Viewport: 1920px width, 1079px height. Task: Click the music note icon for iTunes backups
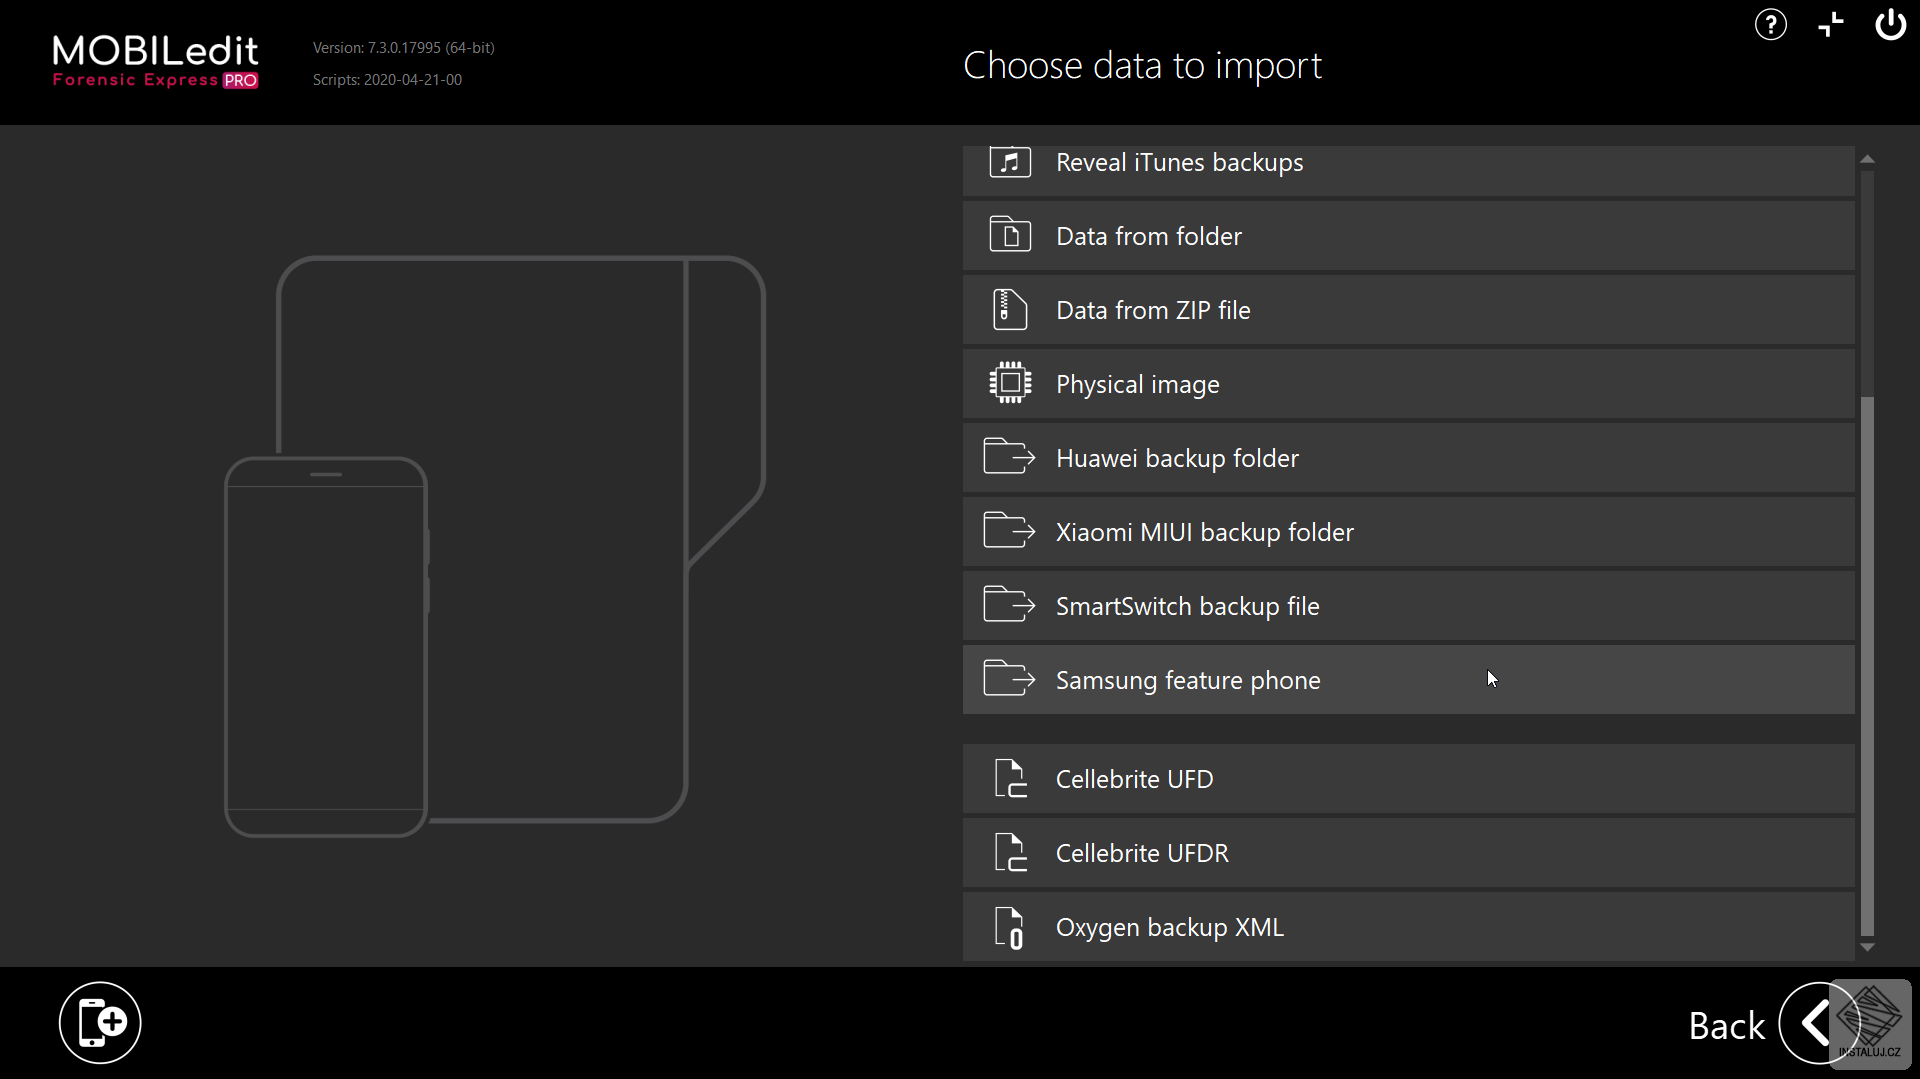tap(1009, 161)
